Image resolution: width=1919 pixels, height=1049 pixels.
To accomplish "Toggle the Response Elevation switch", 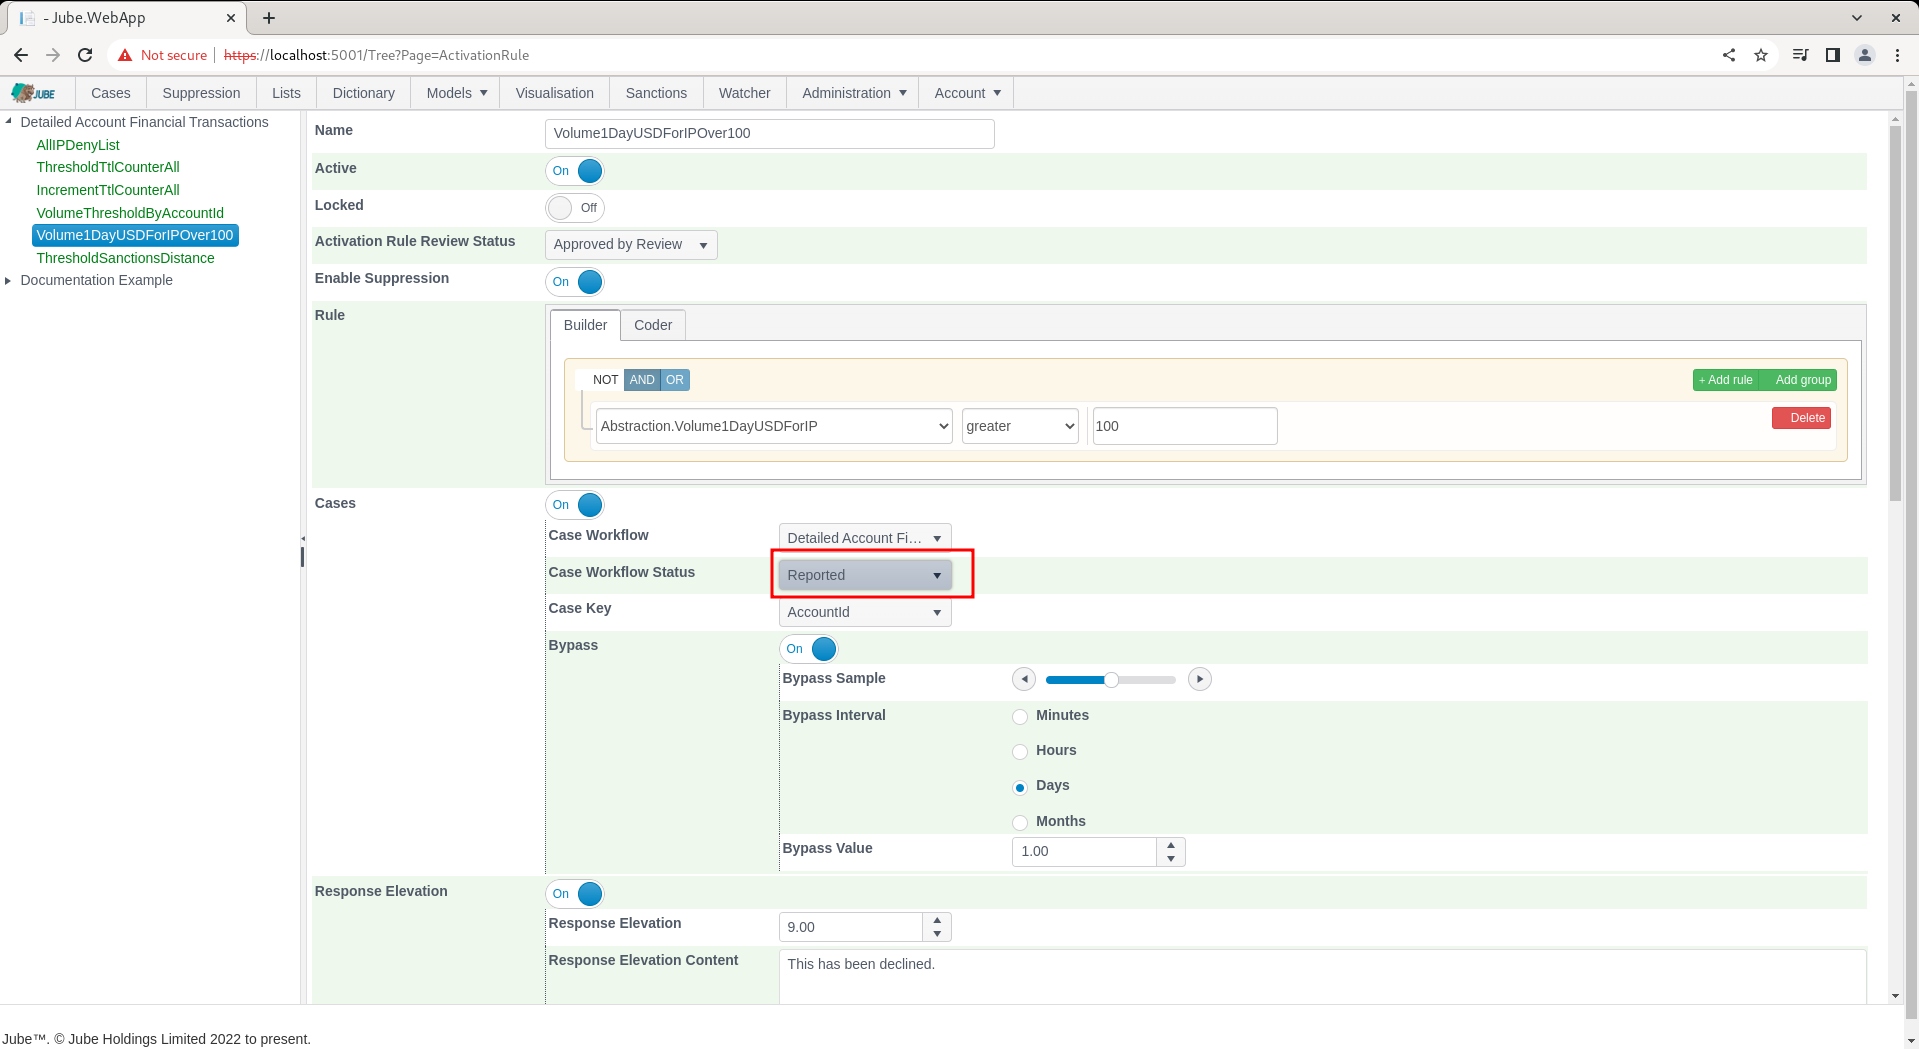I will [576, 894].
